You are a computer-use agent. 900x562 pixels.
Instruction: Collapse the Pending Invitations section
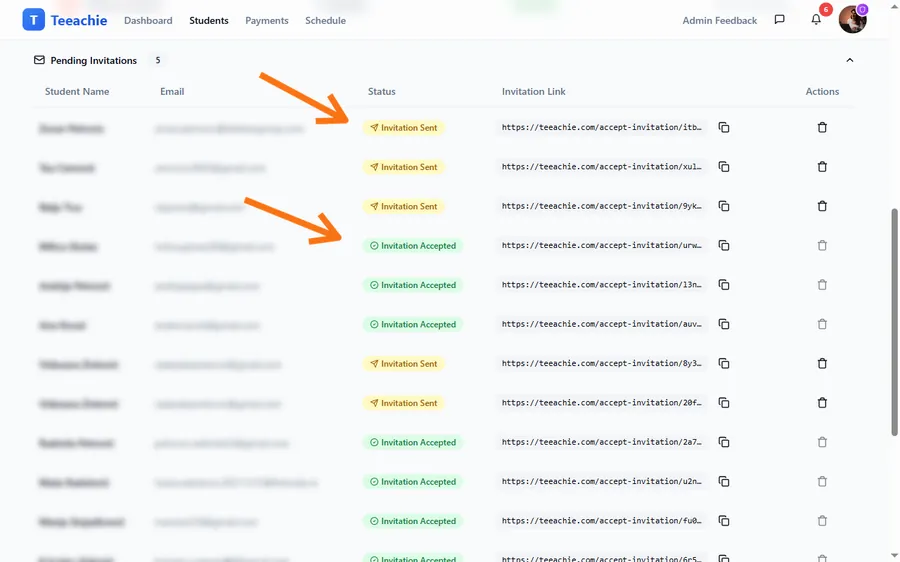coord(849,60)
